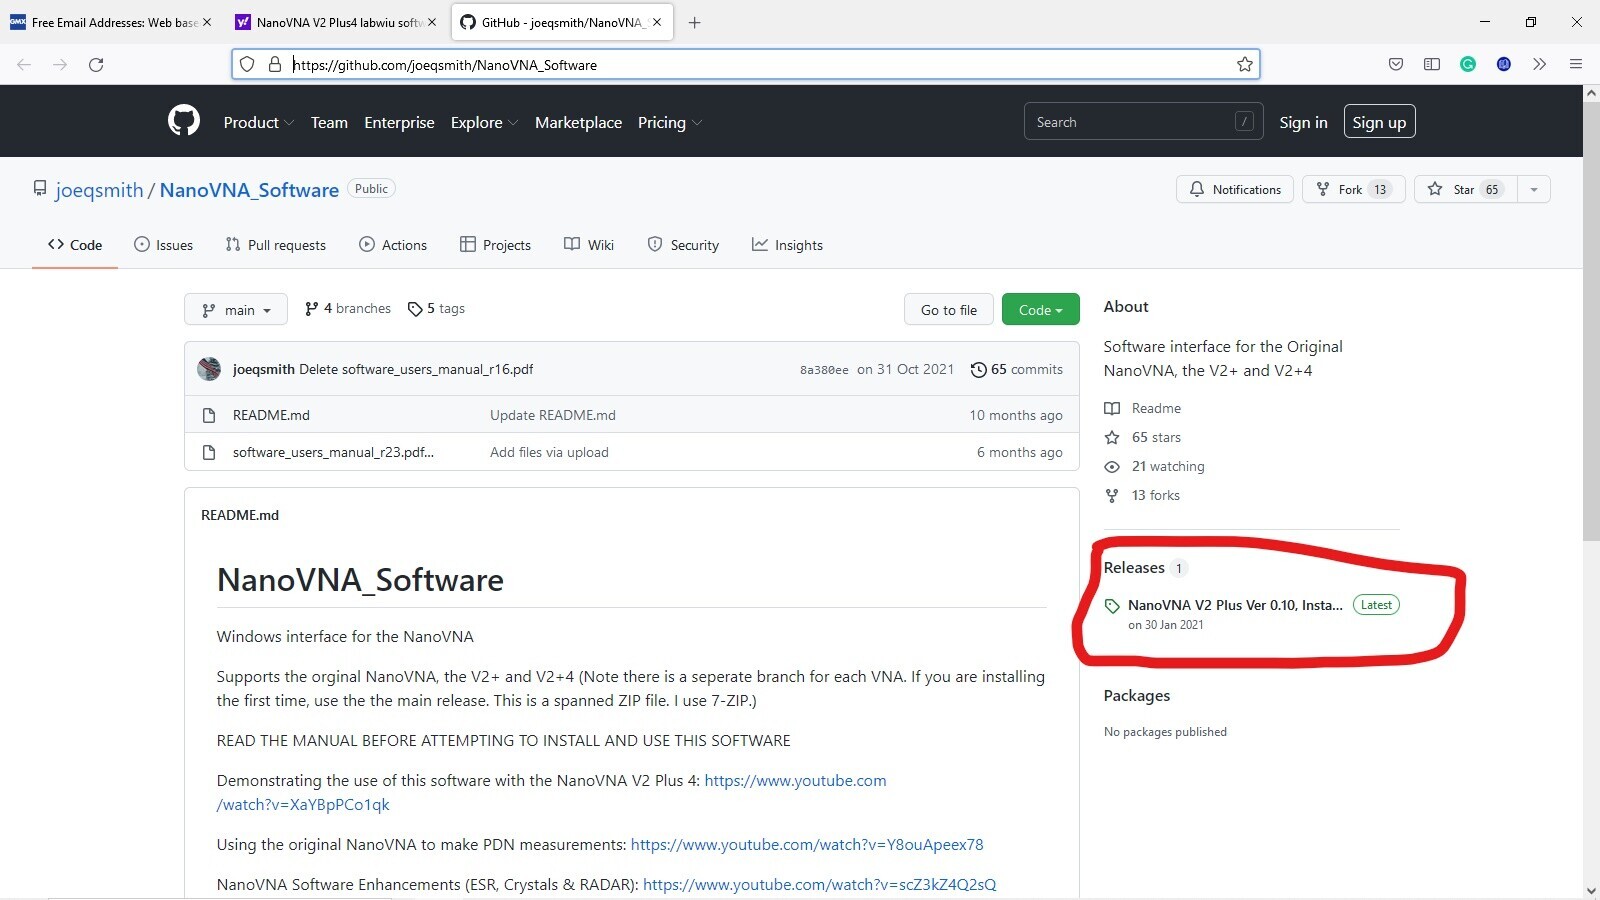
Task: Open the 5 tags link
Action: click(x=436, y=309)
